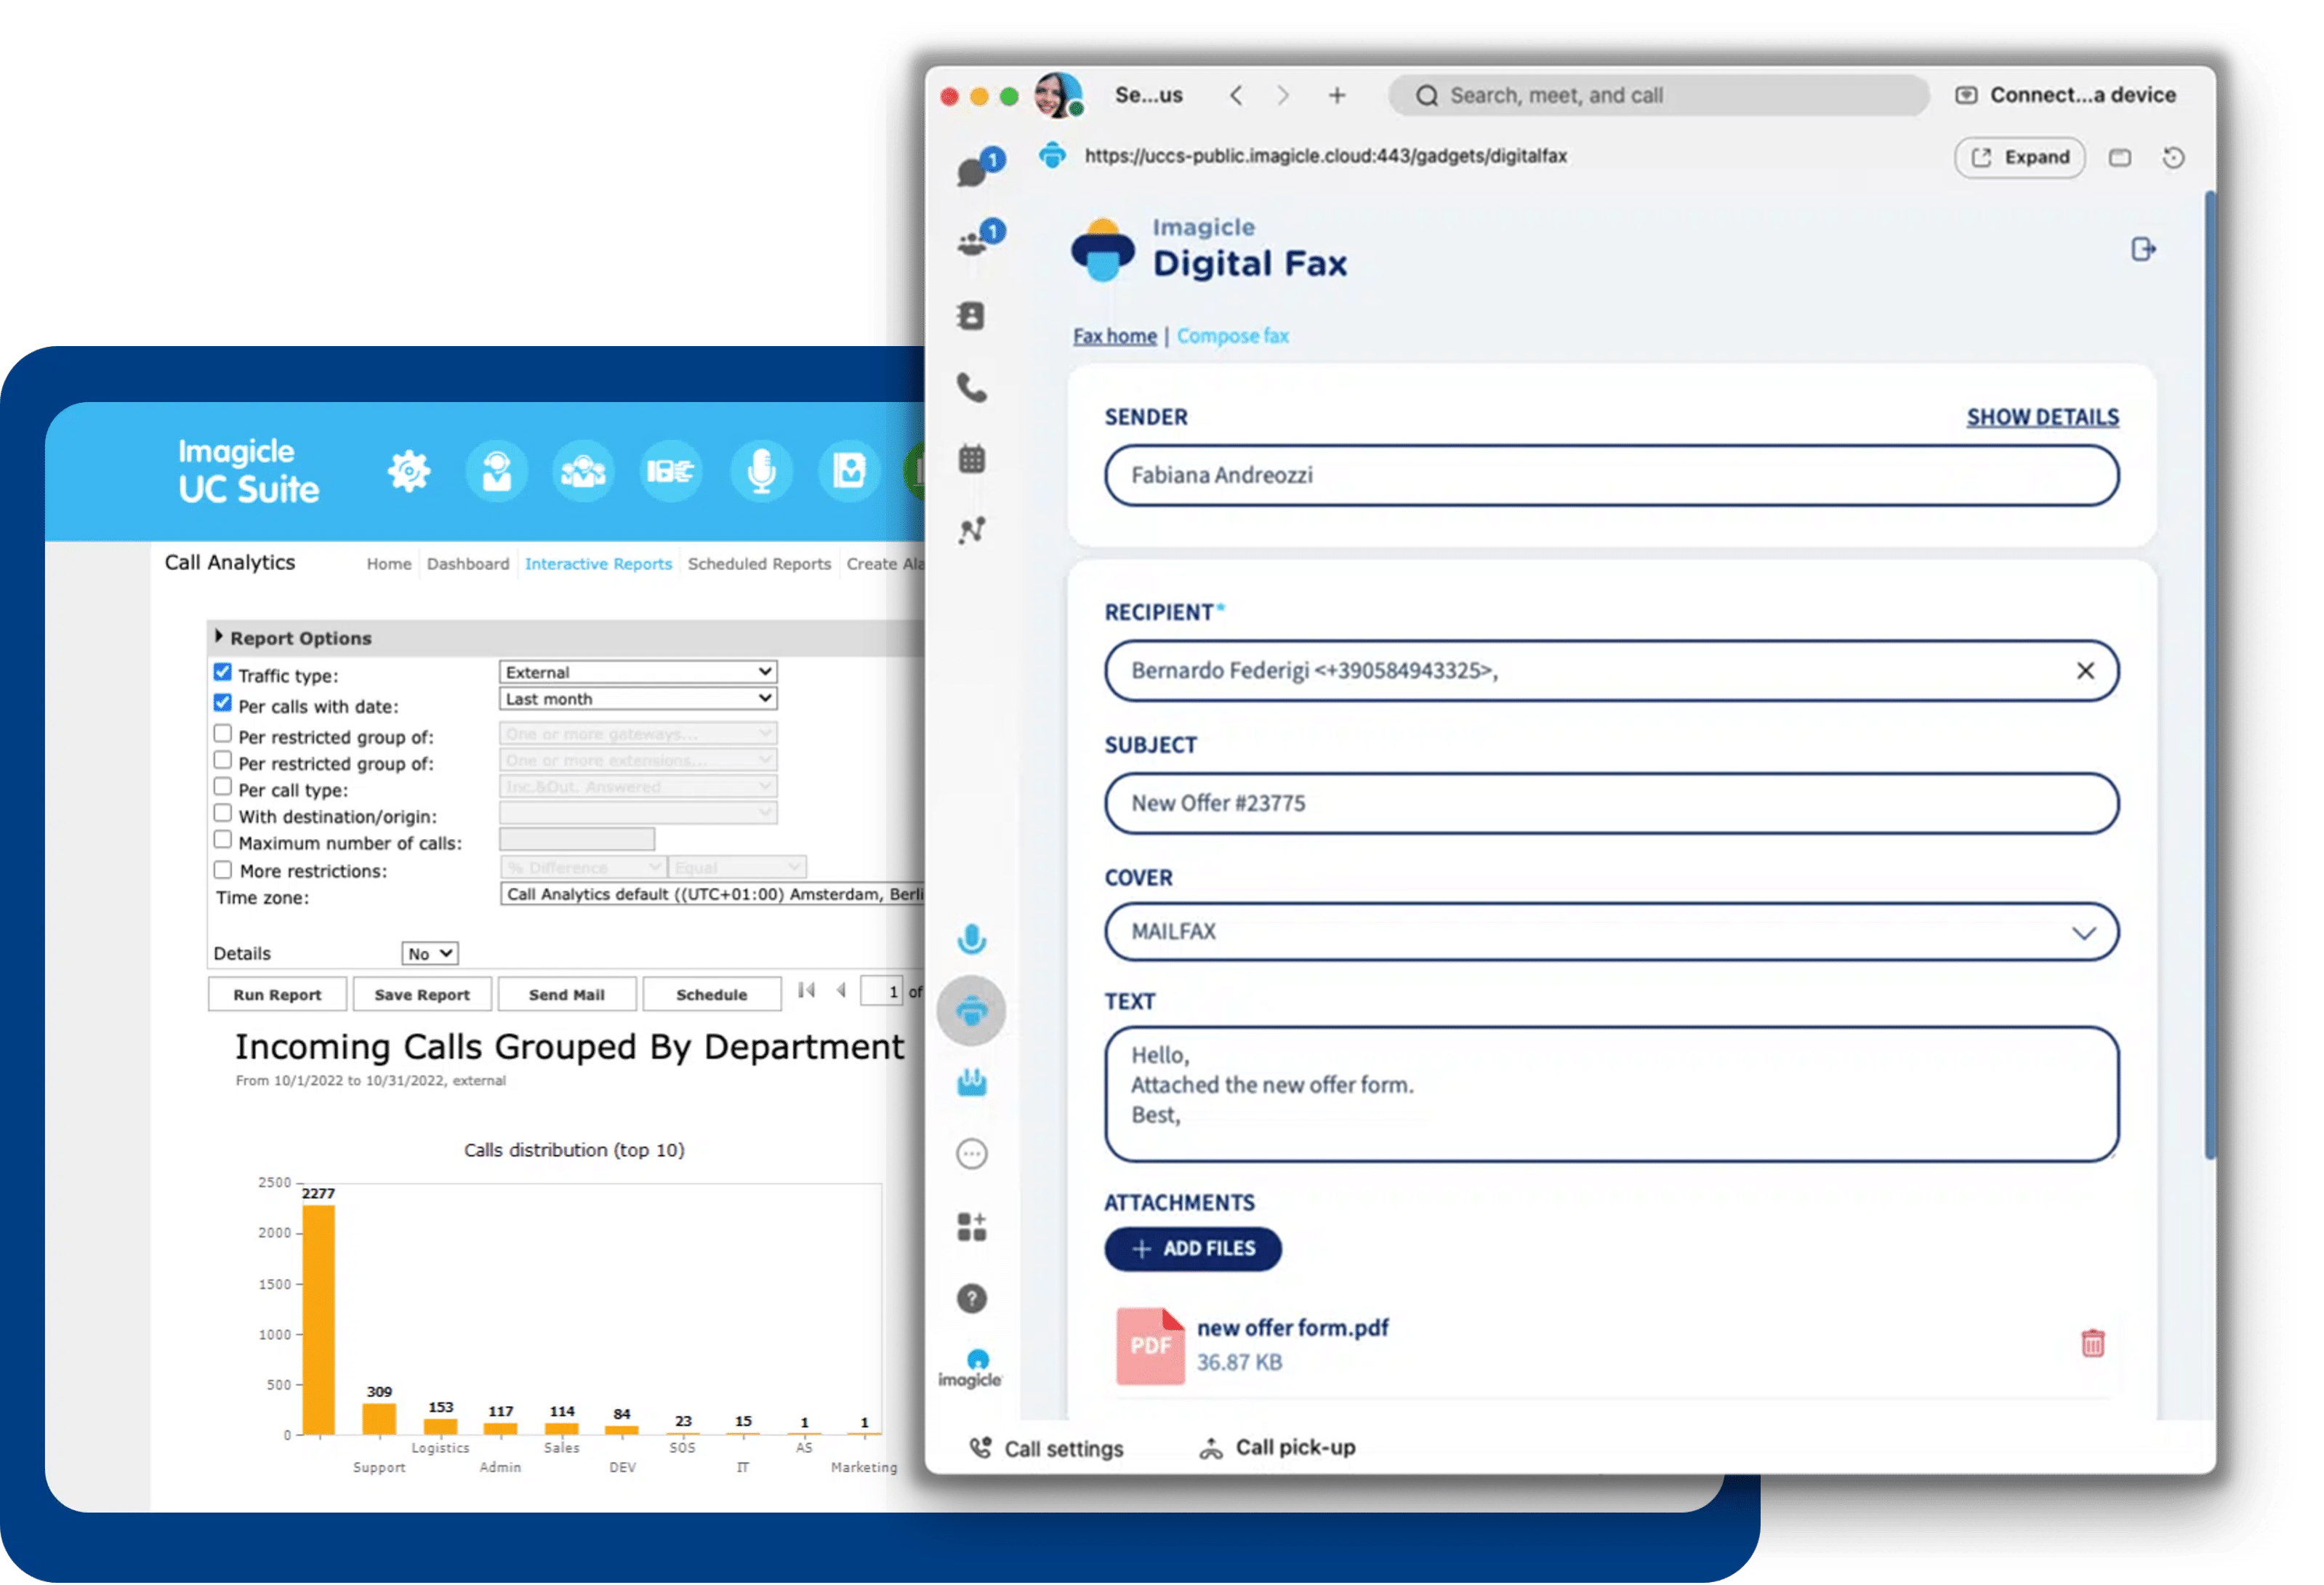This screenshot has height=1585, width=2324.
Task: Enable the Per call type checkbox
Action: 223,787
